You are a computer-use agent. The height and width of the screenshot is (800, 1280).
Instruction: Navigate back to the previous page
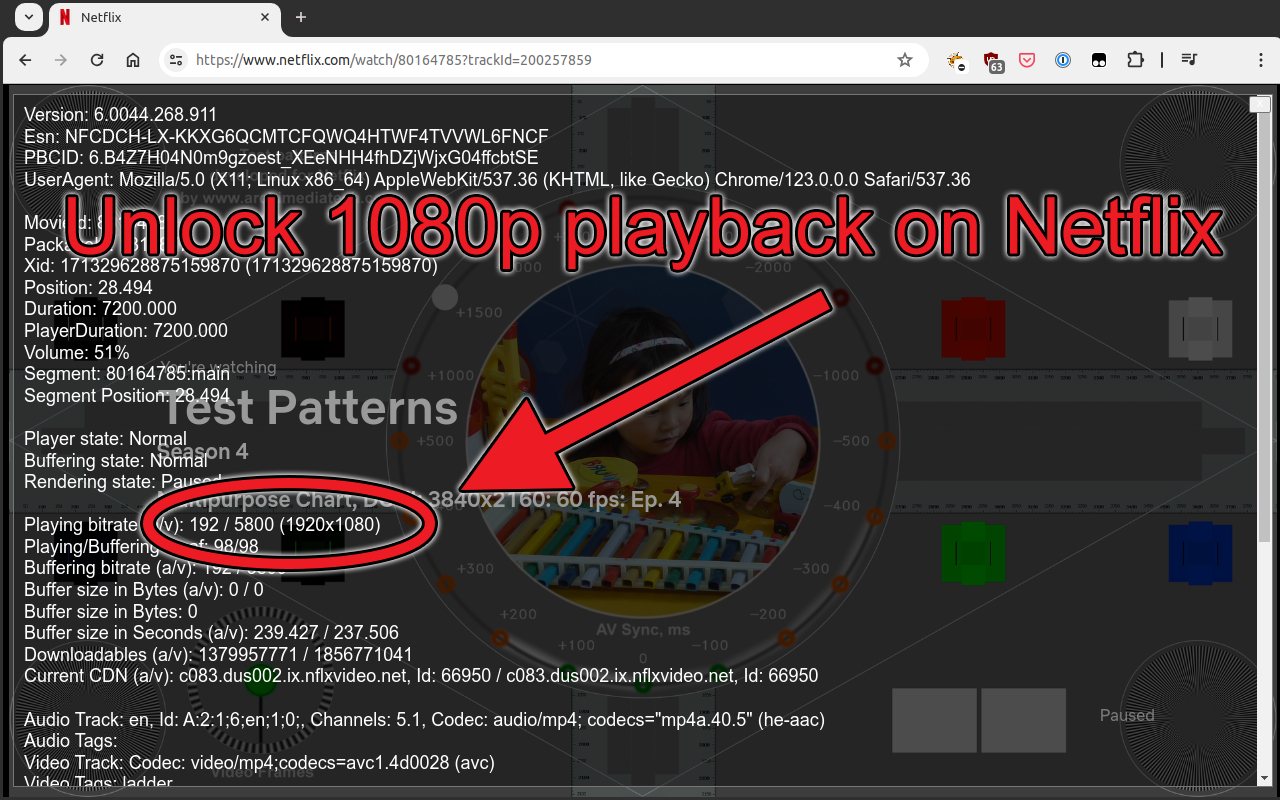(26, 60)
